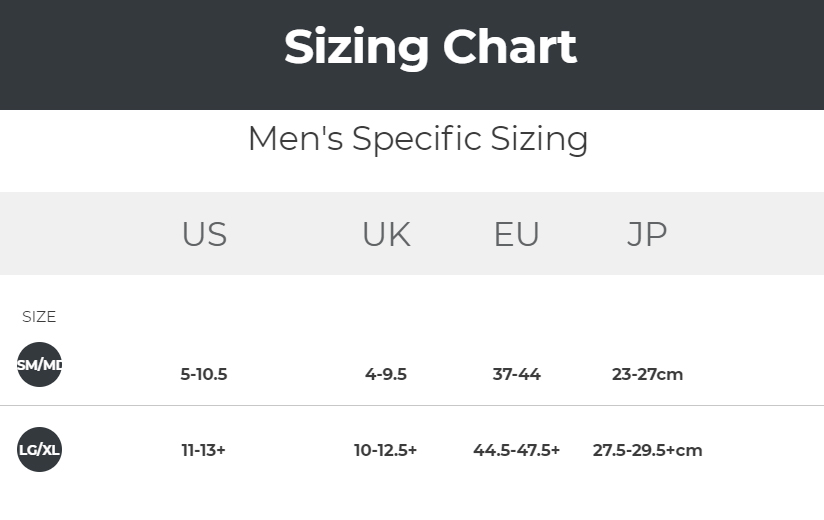Click the EU 44.5-47.5+ value
Image resolution: width=824 pixels, height=520 pixels.
517,450
